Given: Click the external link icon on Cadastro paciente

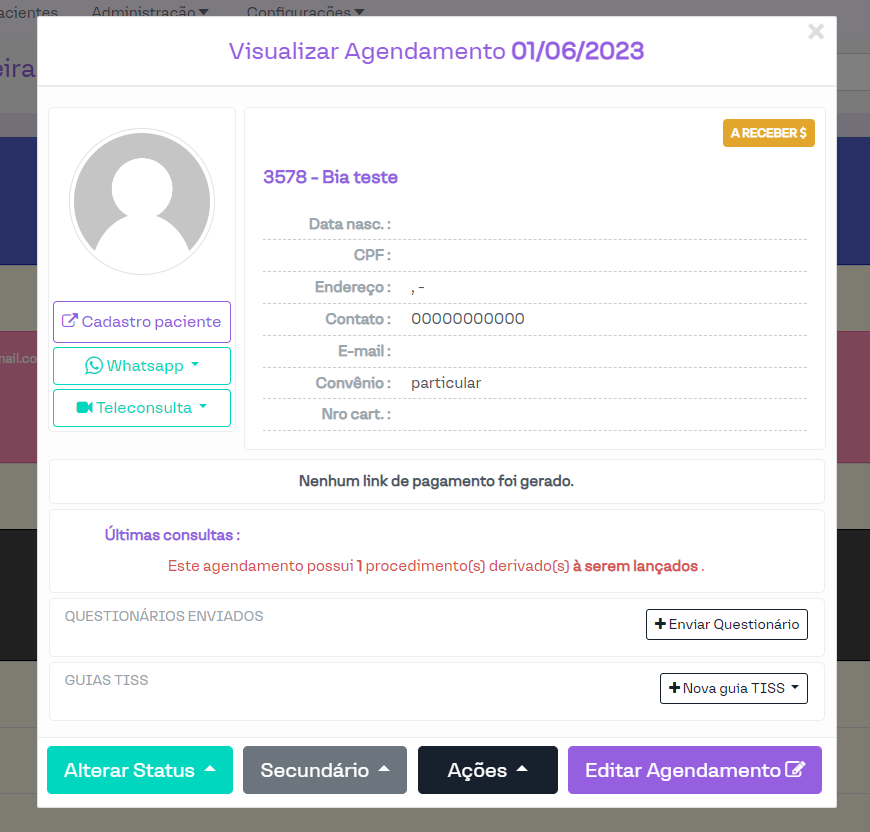Looking at the screenshot, I should pyautogui.click(x=70, y=322).
